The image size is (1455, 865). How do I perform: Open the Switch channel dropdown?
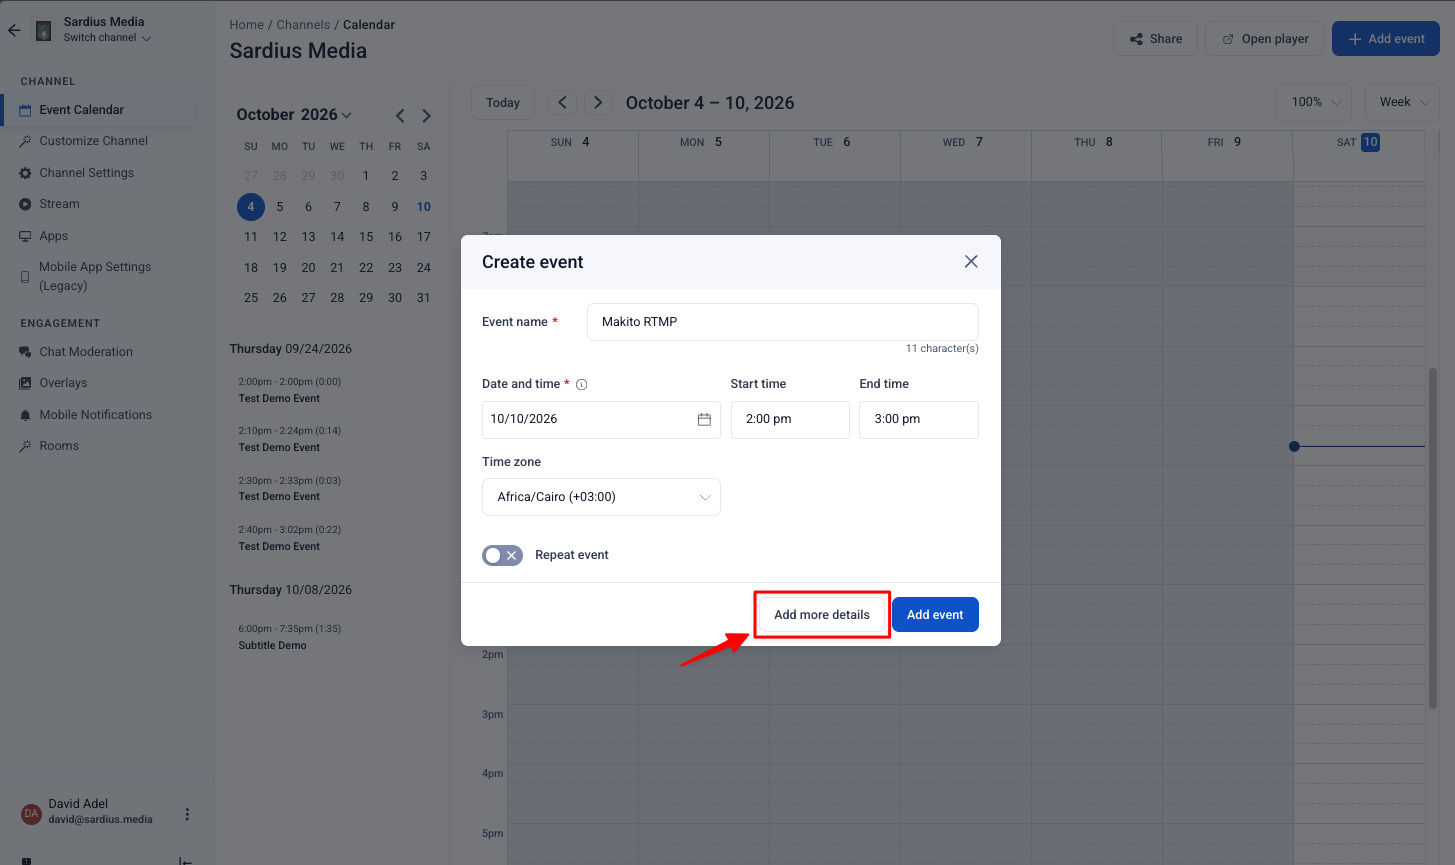point(107,38)
